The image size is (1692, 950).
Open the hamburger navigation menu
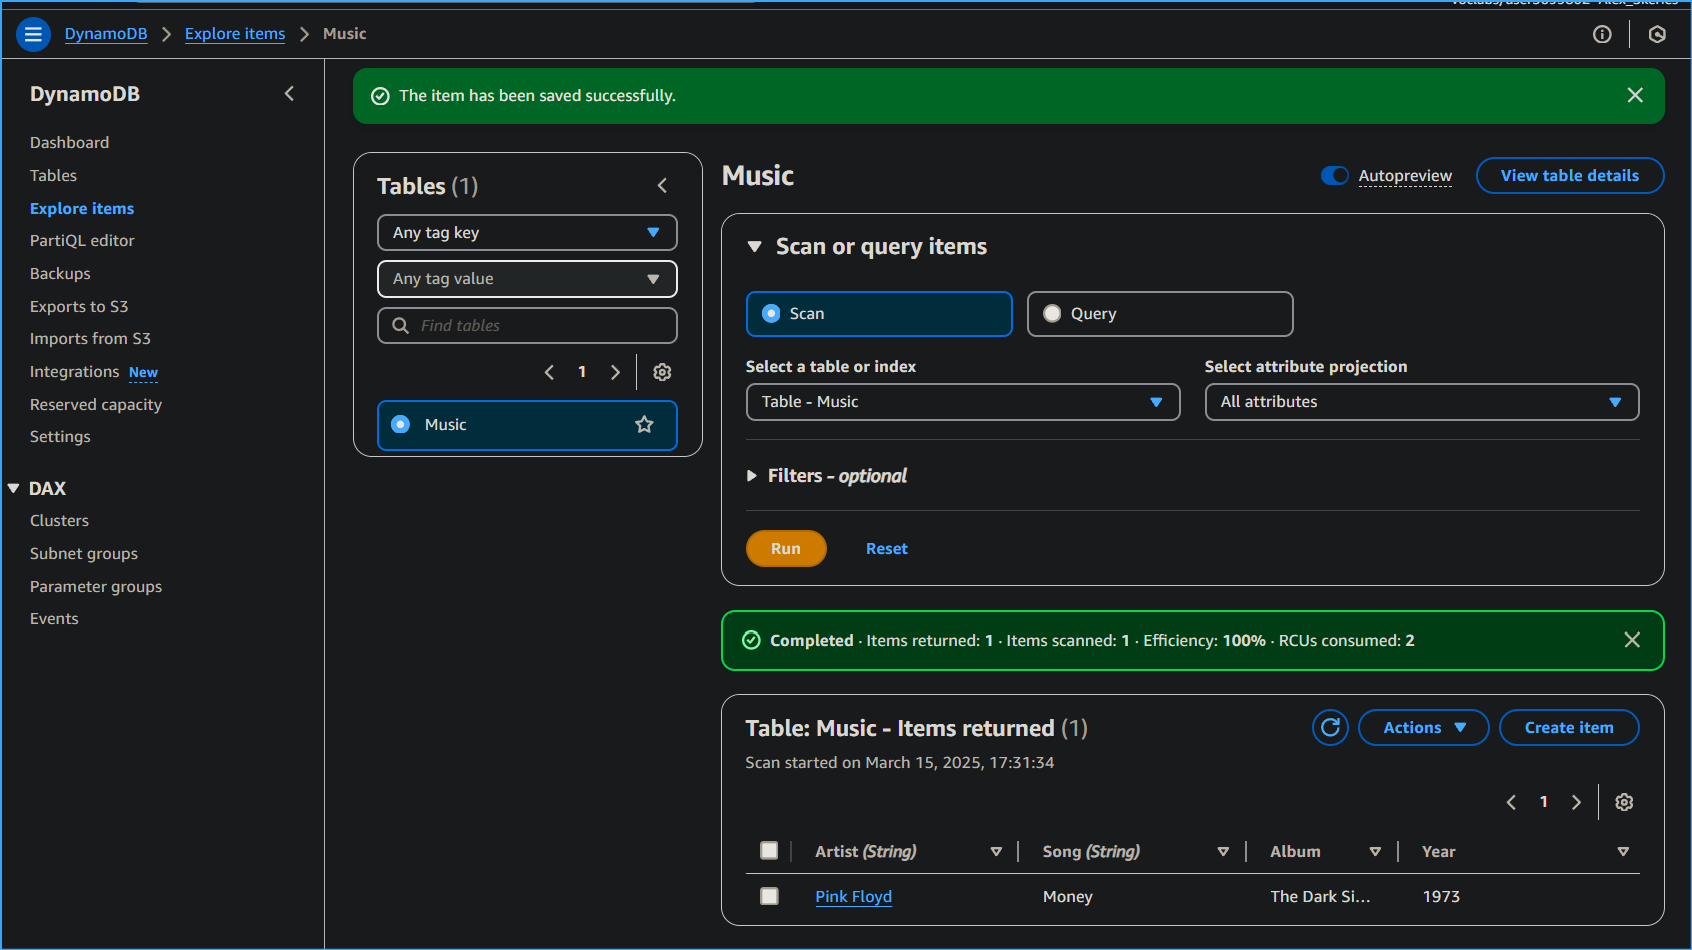33,34
